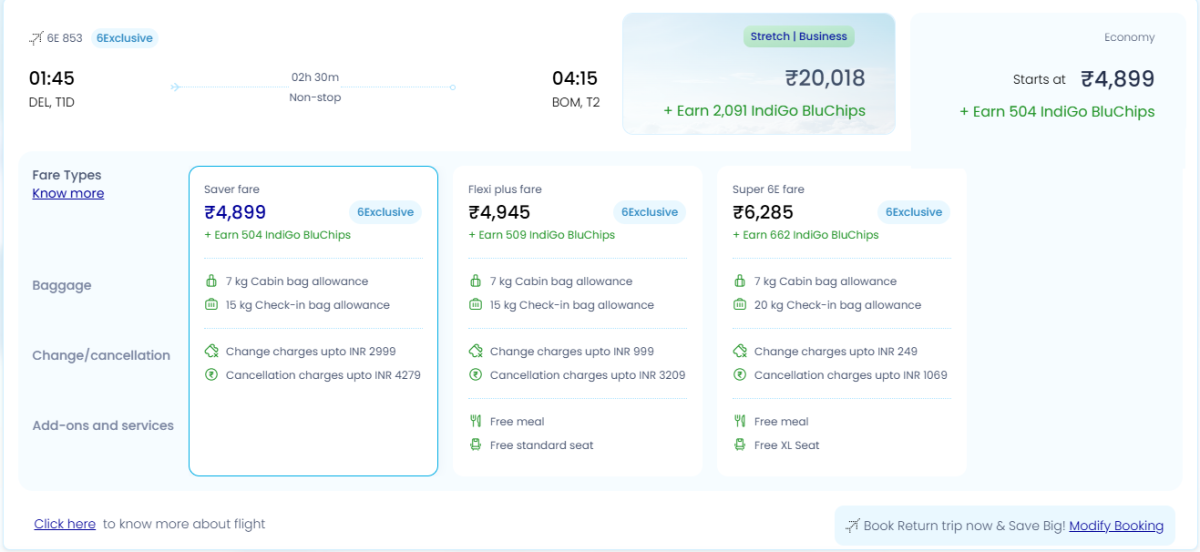Click the airplane icon beside flight 6E 853
Screen dimensions: 1200x552
(36, 38)
